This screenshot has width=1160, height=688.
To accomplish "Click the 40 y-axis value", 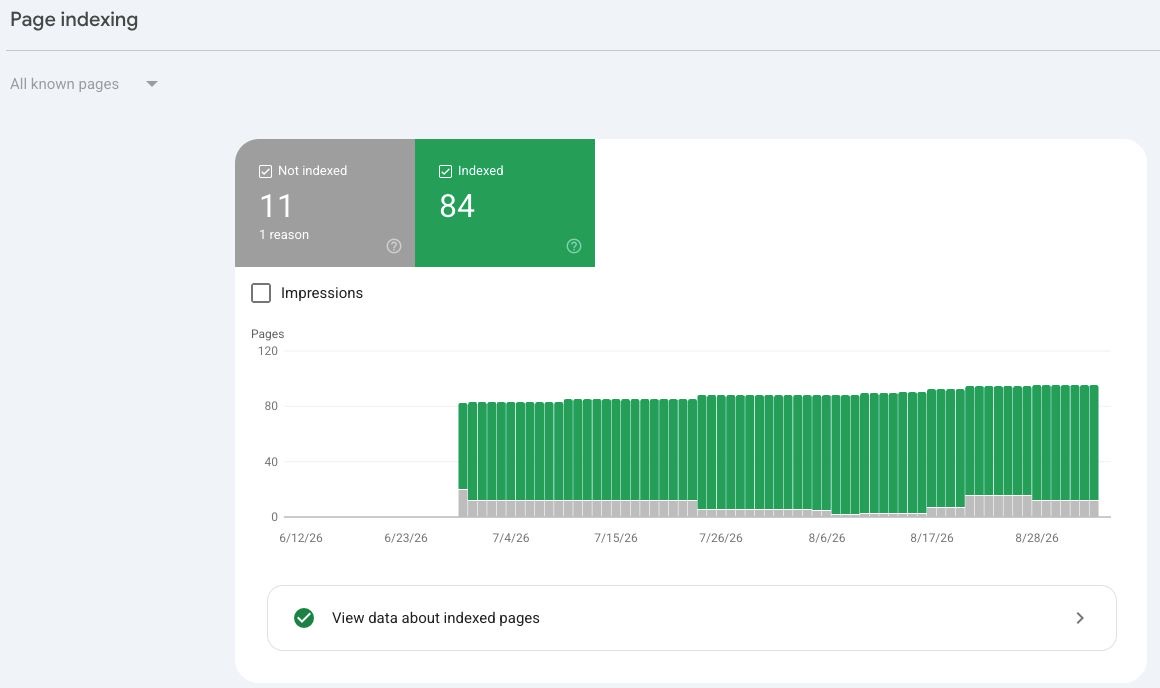I will 272,462.
